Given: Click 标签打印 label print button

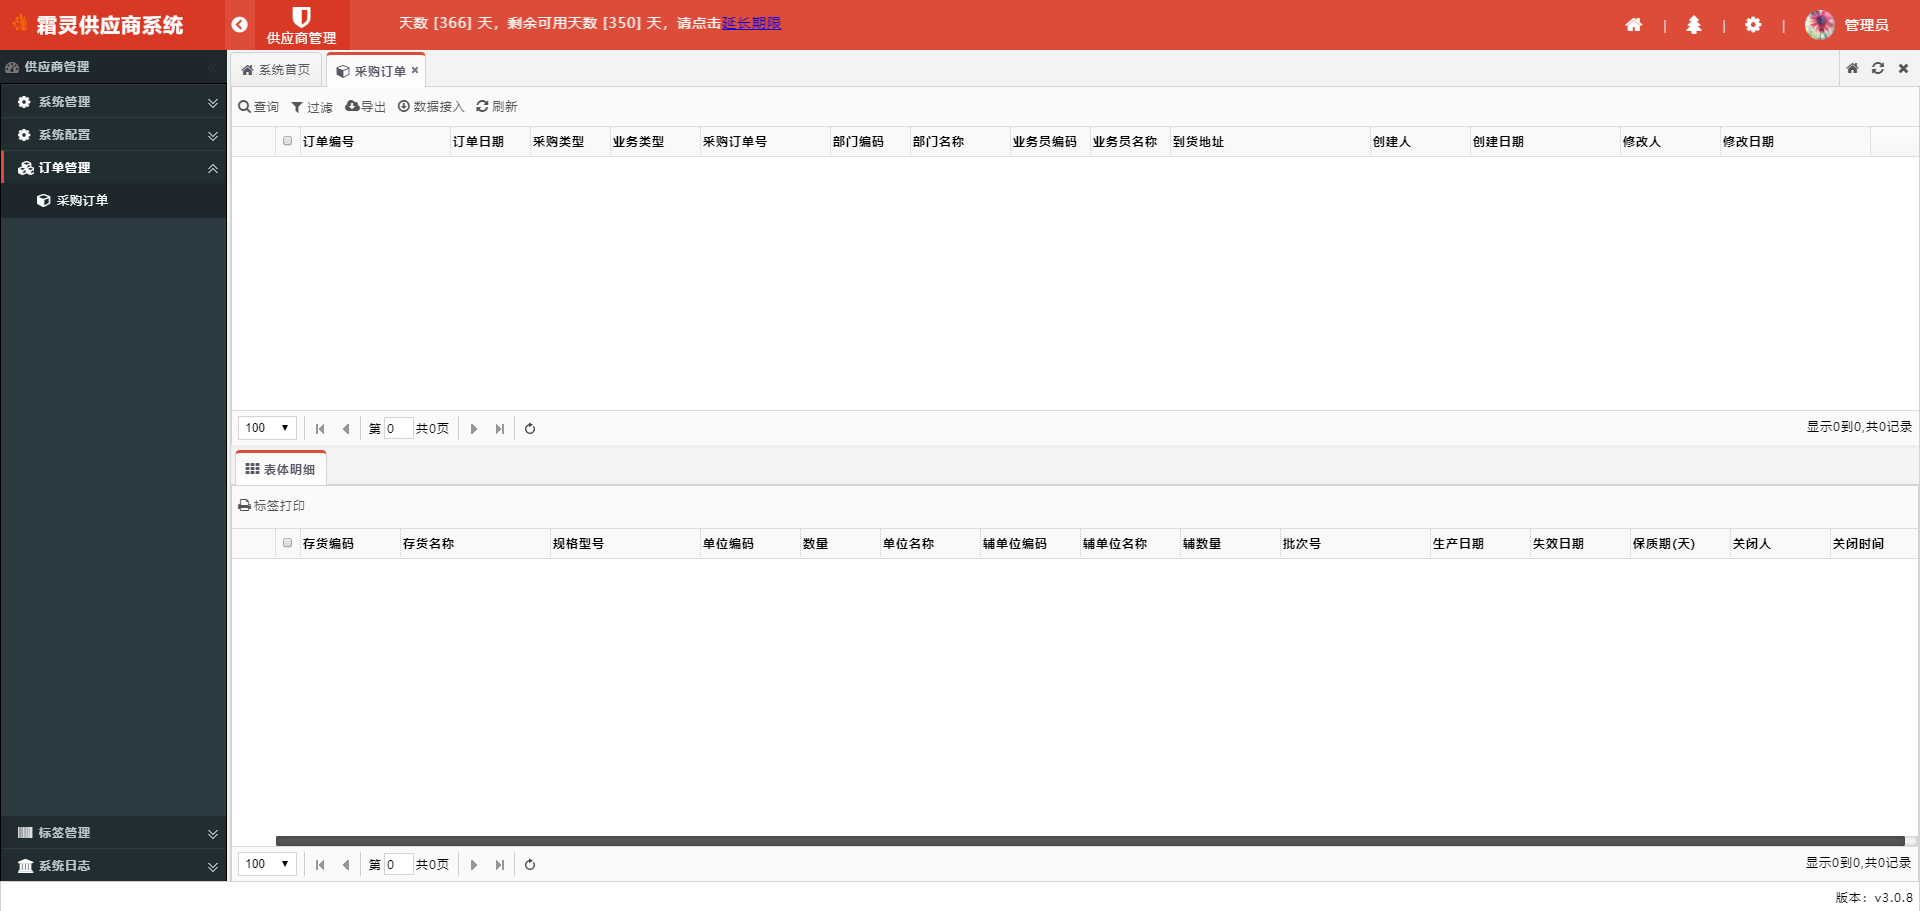Looking at the screenshot, I should (x=271, y=506).
